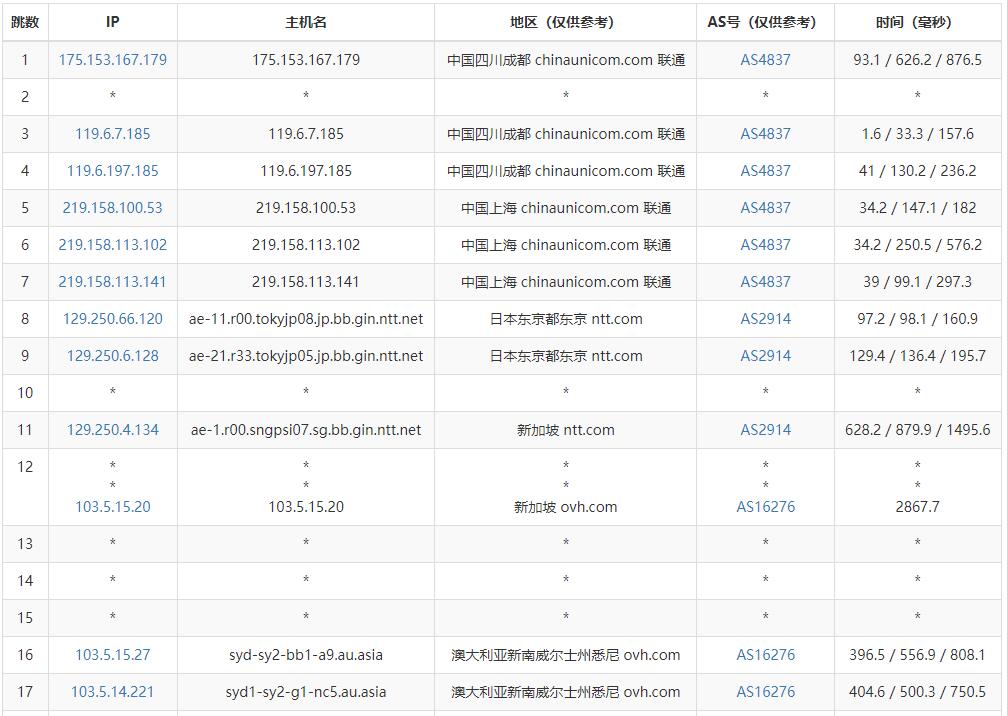1007x716 pixels.
Task: Click AS4837 link in hop 4 row
Action: (766, 171)
